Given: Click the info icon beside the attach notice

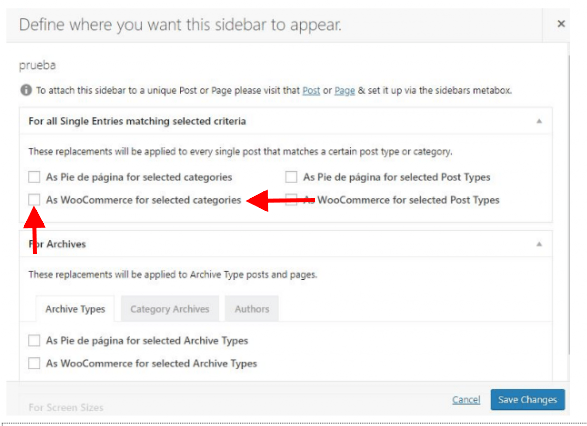Looking at the screenshot, I should point(26,90).
